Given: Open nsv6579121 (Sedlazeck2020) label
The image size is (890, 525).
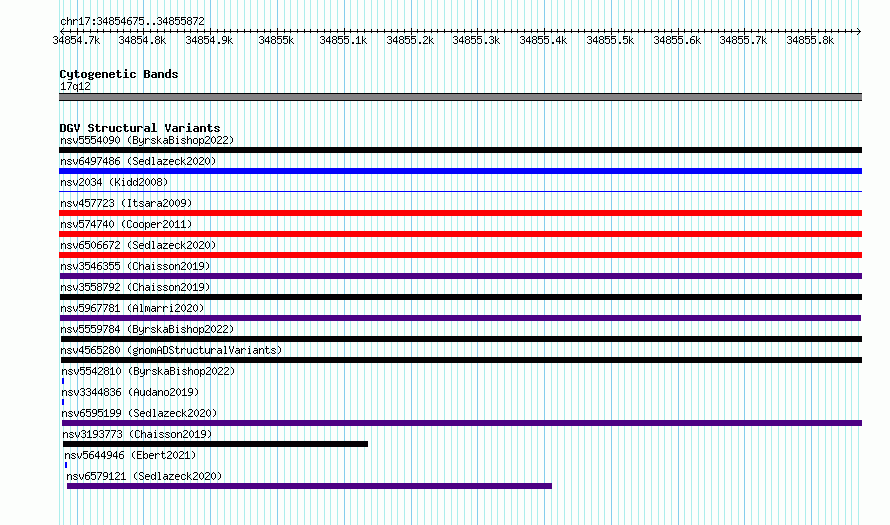Looking at the screenshot, I should pyautogui.click(x=145, y=476).
